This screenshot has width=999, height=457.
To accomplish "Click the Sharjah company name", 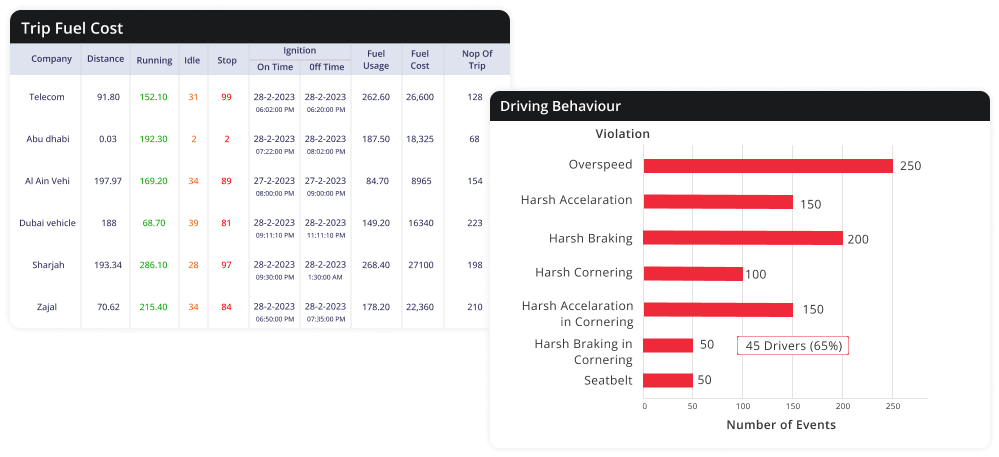I will (x=46, y=265).
